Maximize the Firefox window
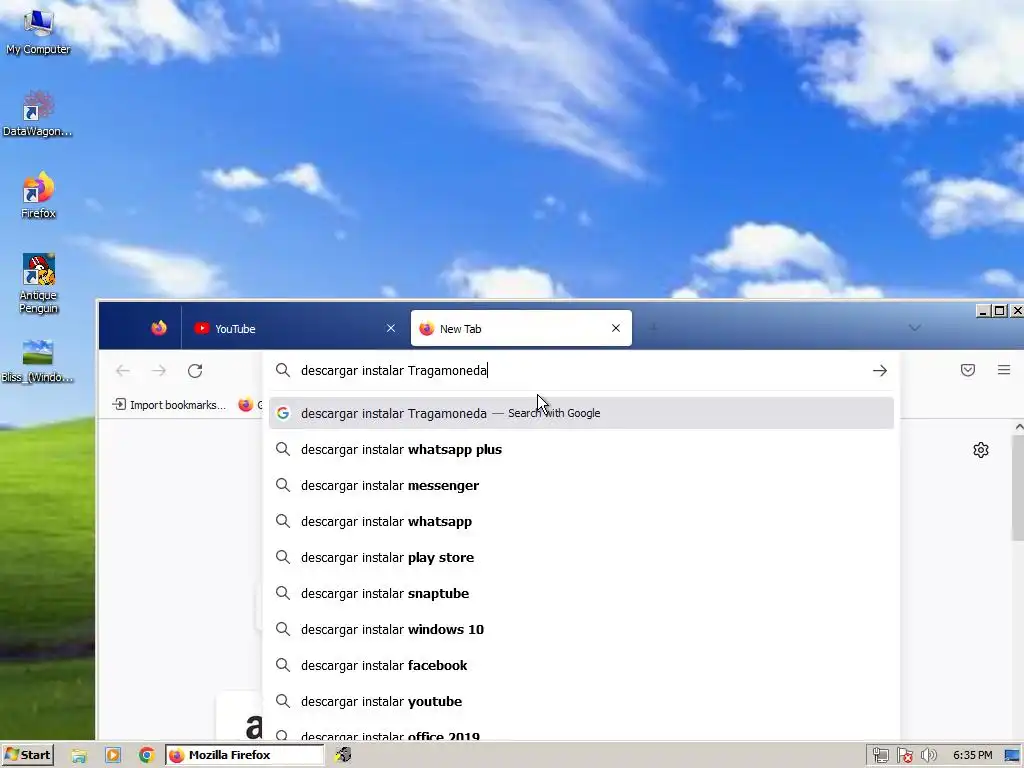1024x768 pixels. click(x=999, y=311)
